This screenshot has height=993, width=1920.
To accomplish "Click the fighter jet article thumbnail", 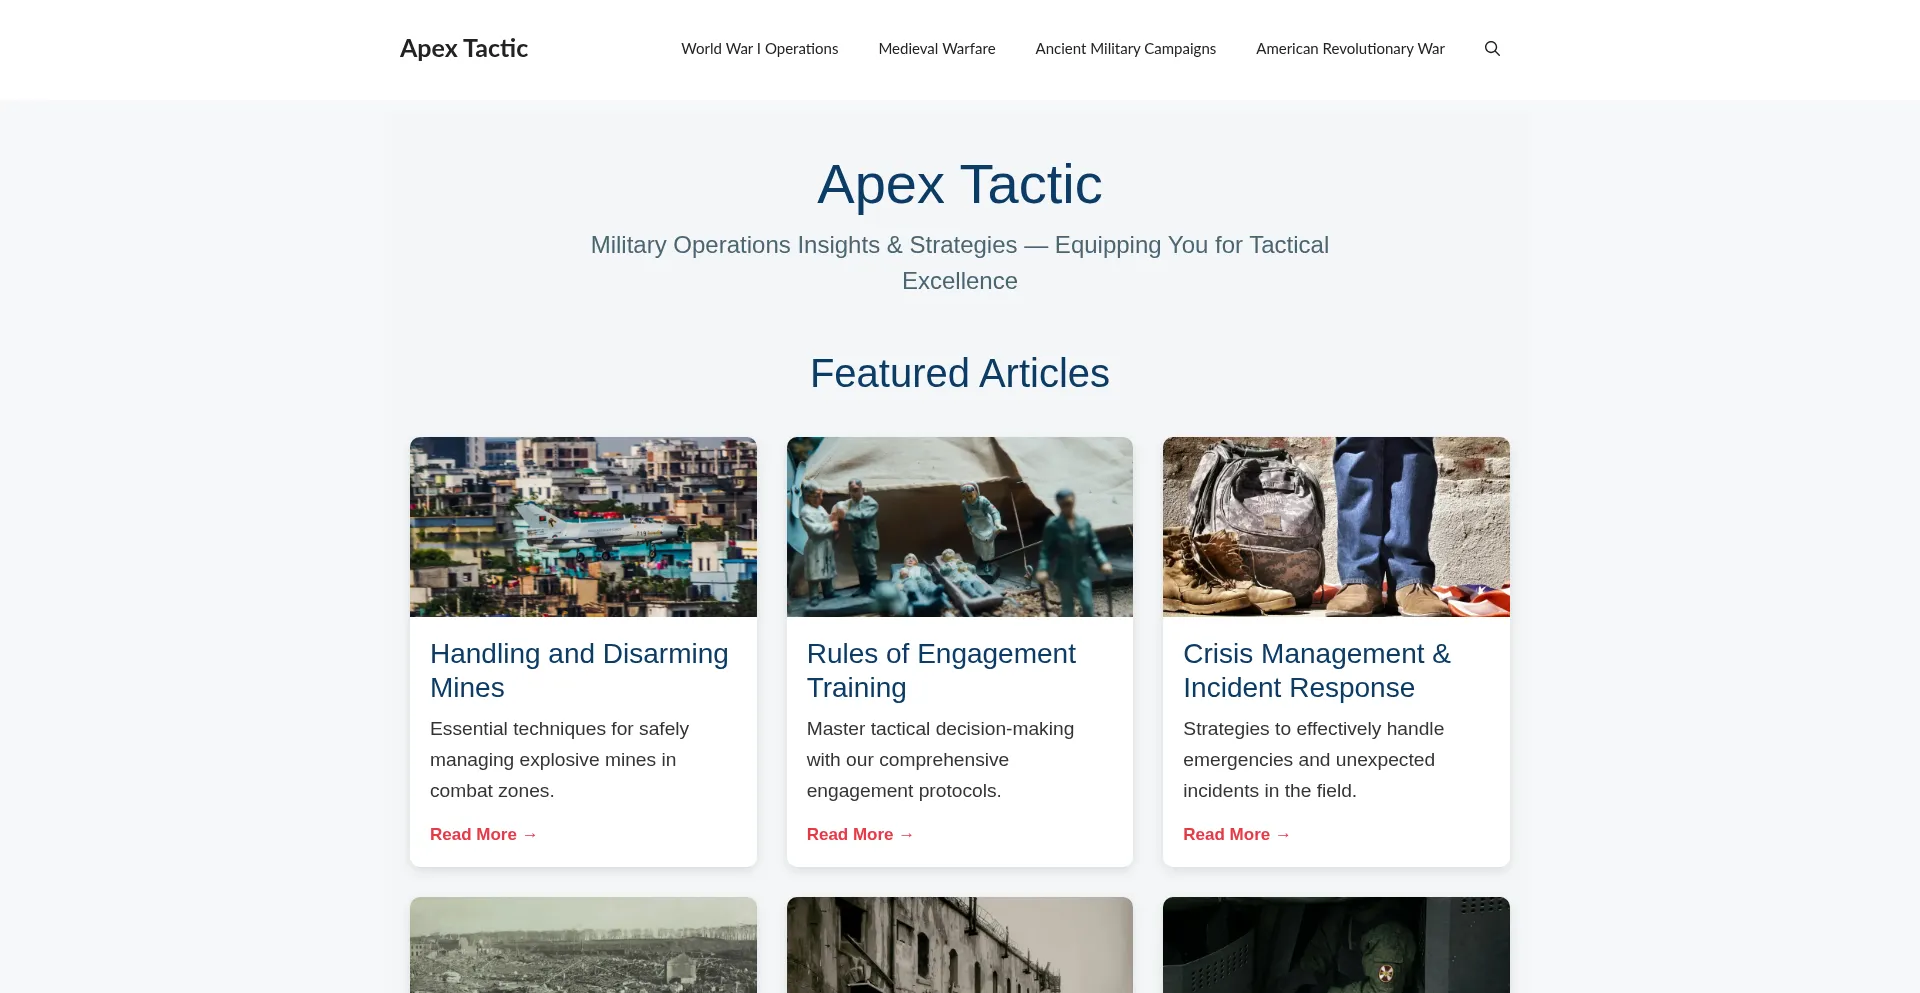I will [x=583, y=526].
